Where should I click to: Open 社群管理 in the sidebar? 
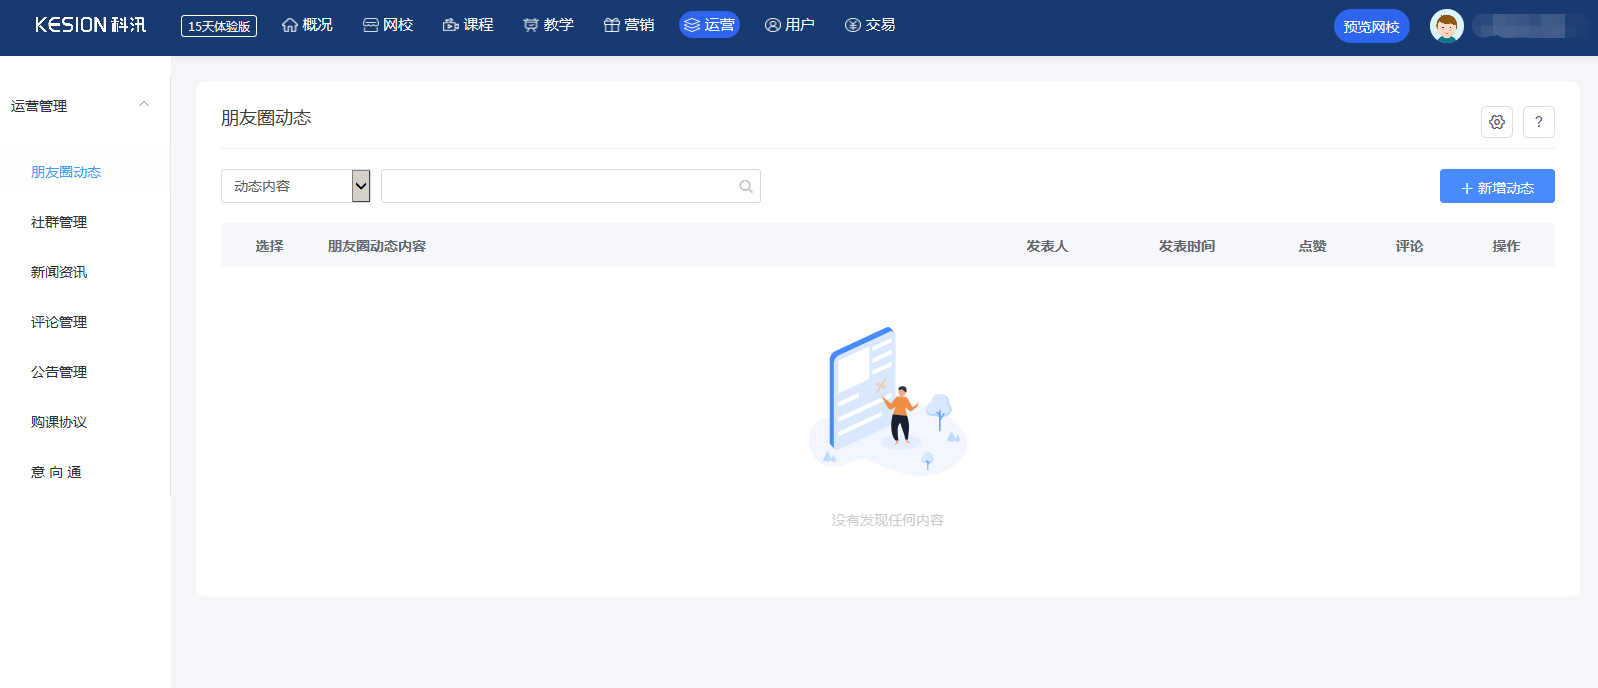pos(59,222)
